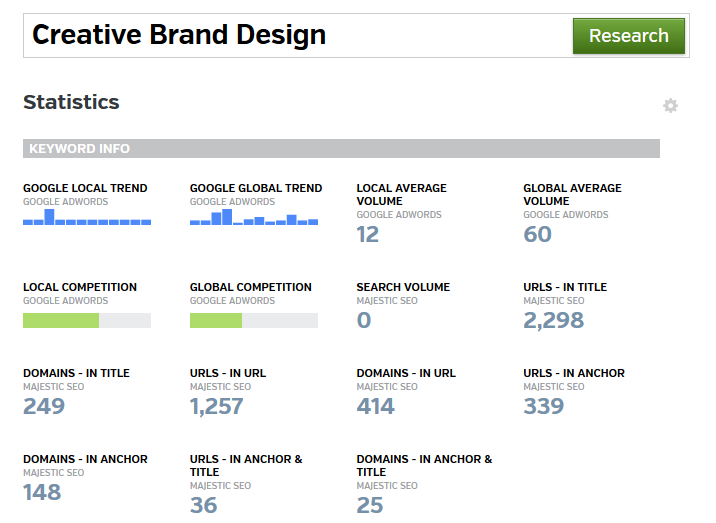Click the Global Average Volume value 60

pos(537,234)
